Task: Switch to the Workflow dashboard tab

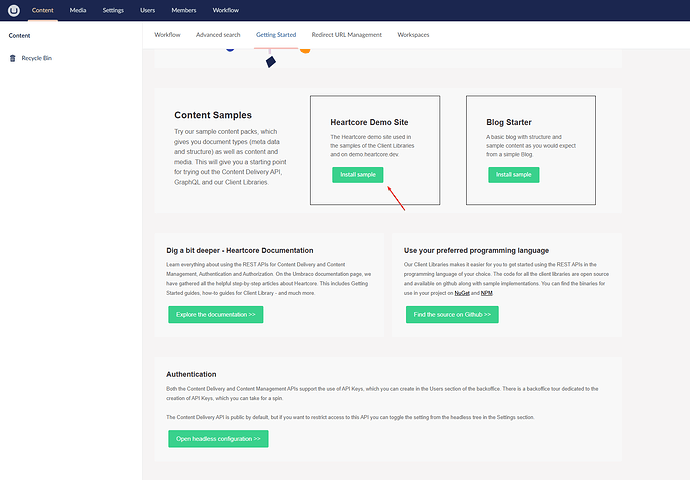Action: [167, 35]
